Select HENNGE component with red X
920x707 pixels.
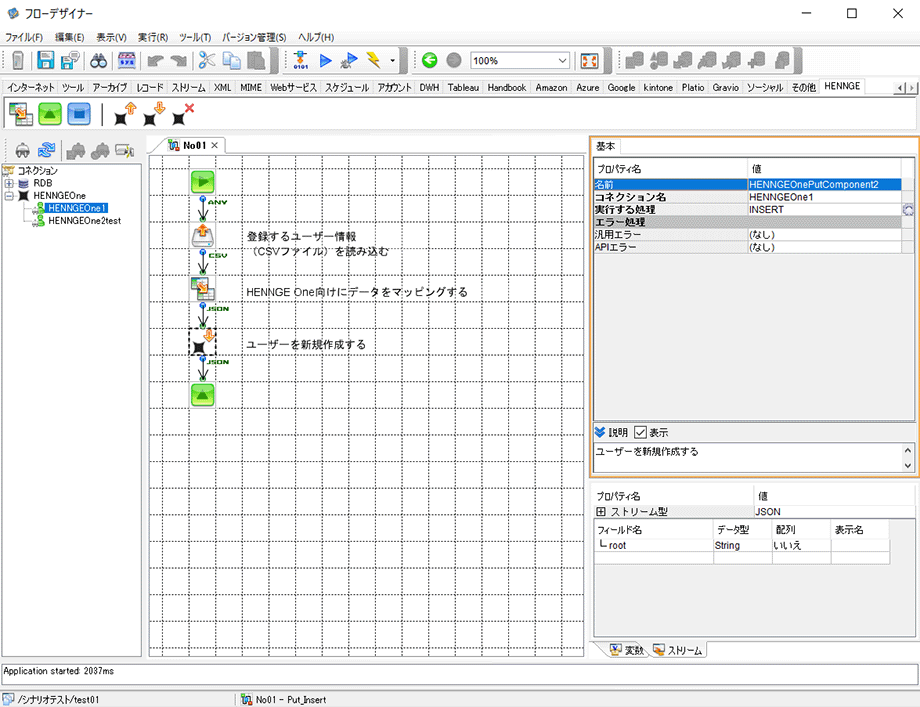(x=183, y=114)
